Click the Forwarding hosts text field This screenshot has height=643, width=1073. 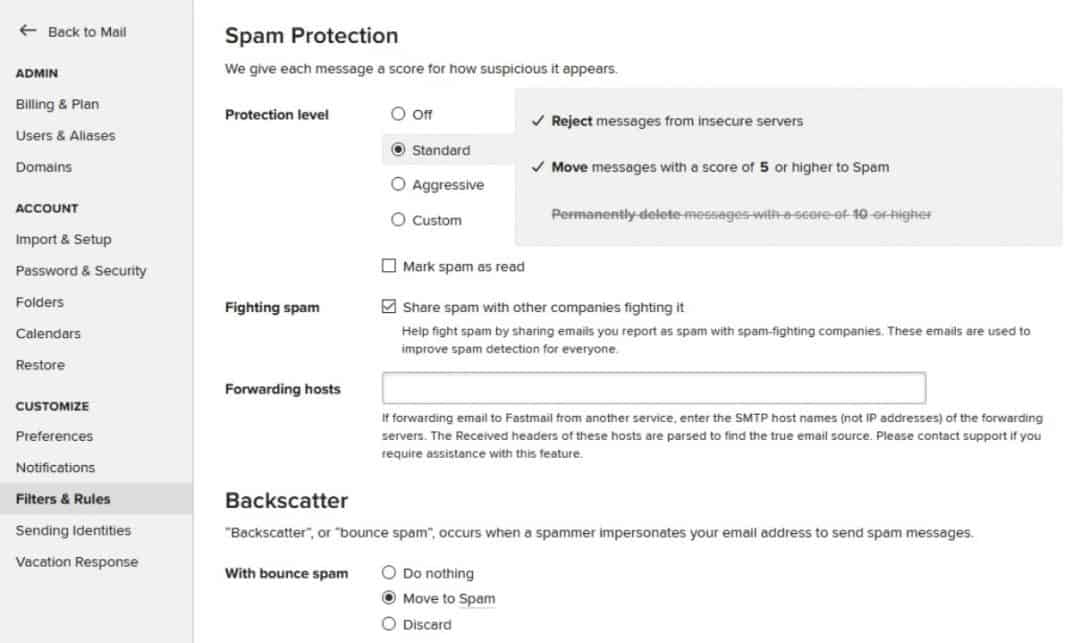(x=653, y=388)
